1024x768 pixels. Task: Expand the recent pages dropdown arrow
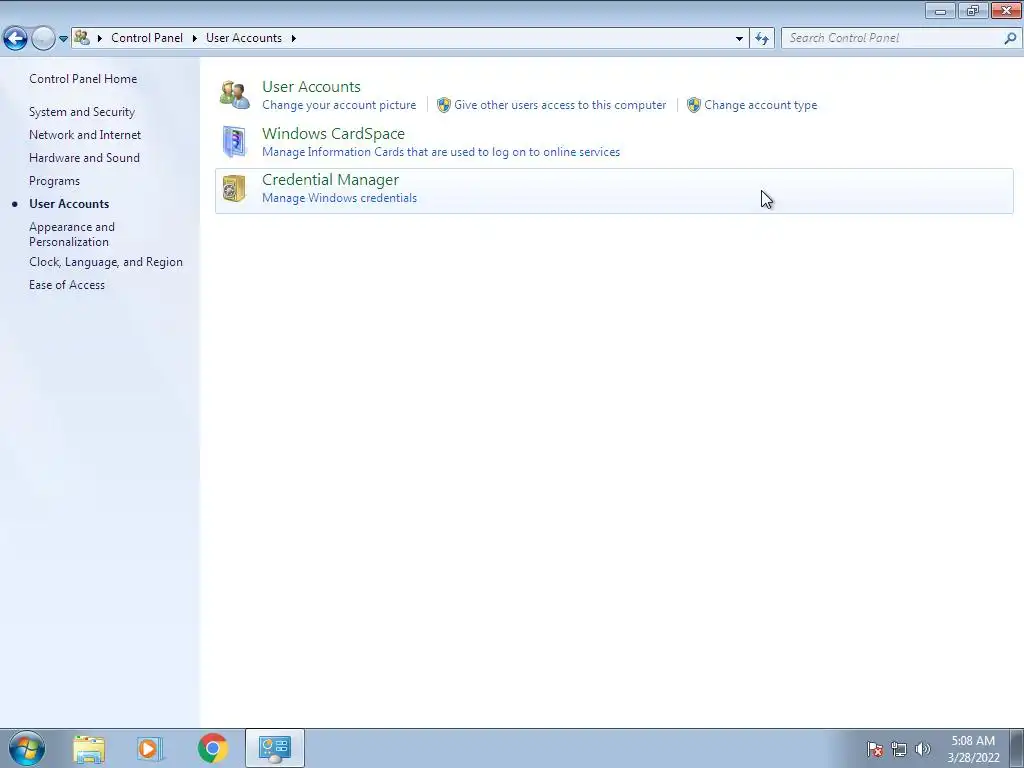[x=63, y=39]
